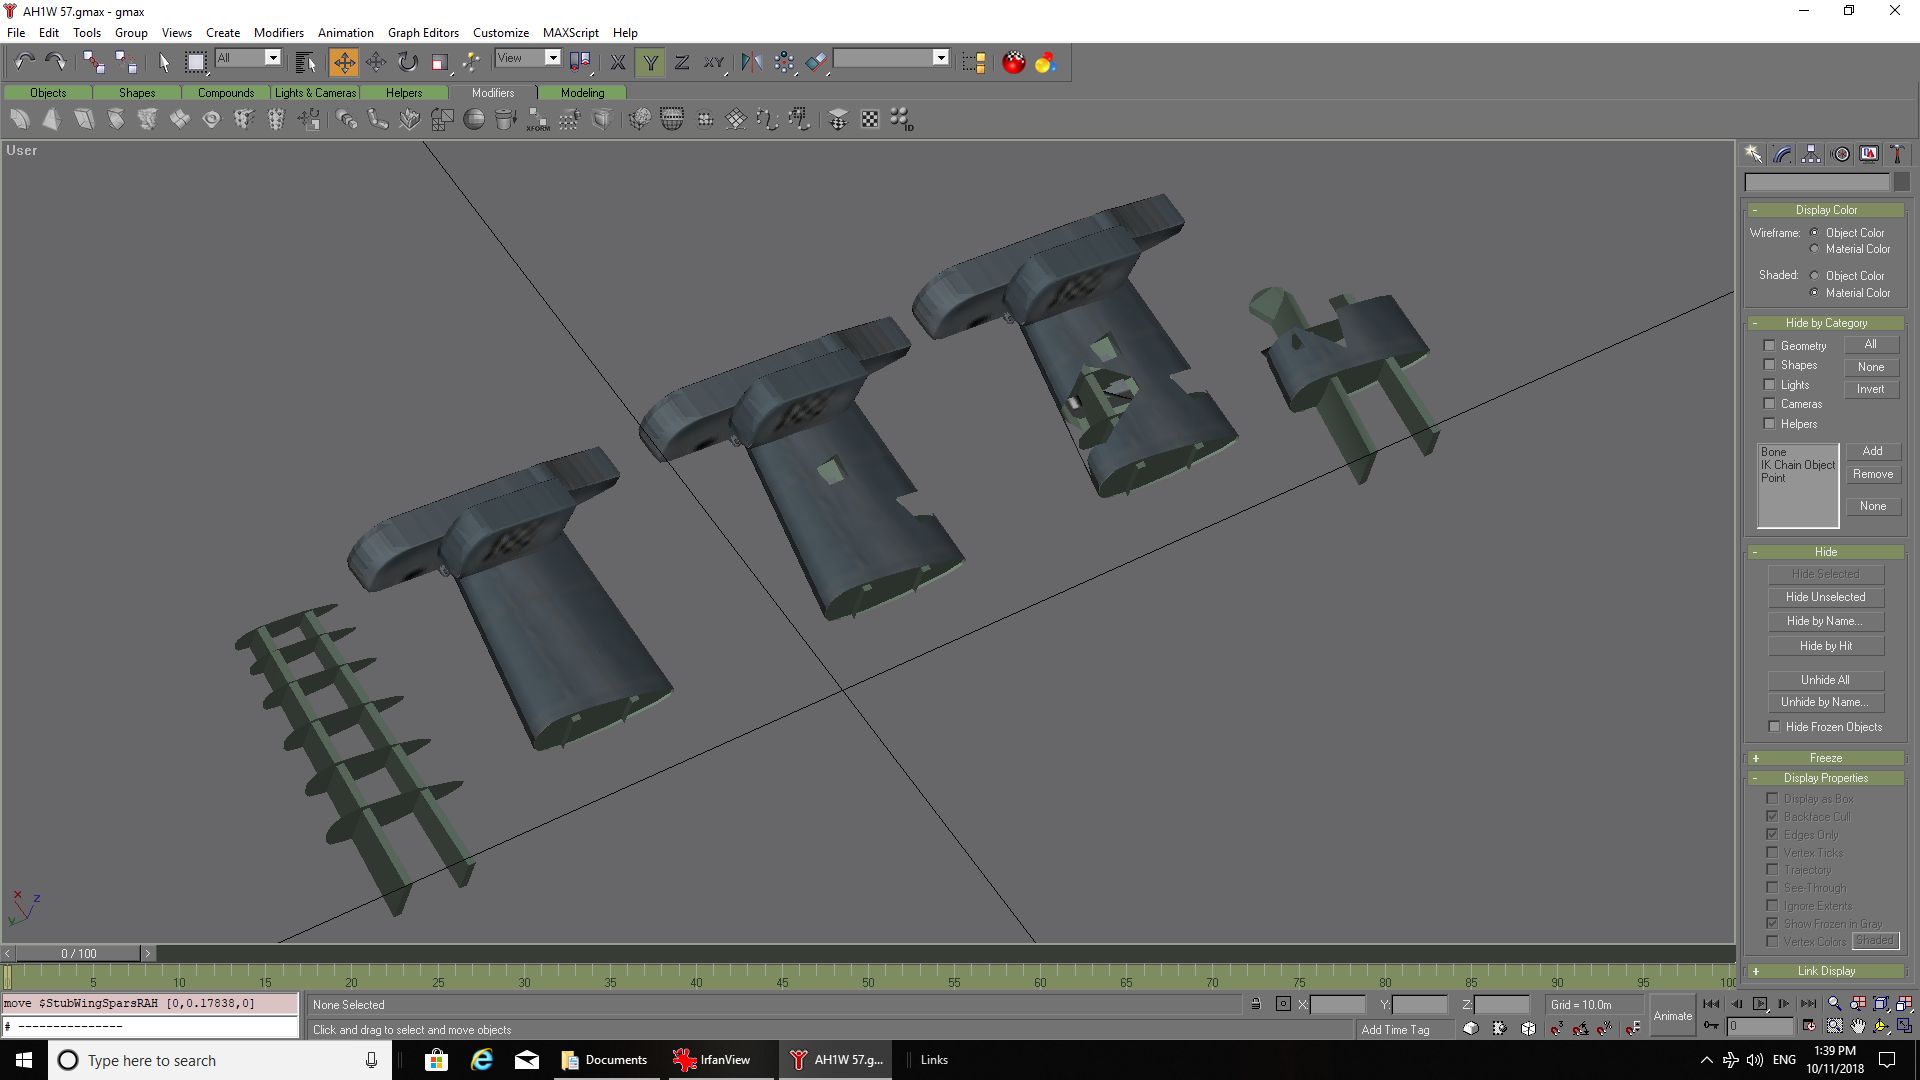Open the selection filter All dropdown
Viewport: 1920px width, 1080px height.
271,58
